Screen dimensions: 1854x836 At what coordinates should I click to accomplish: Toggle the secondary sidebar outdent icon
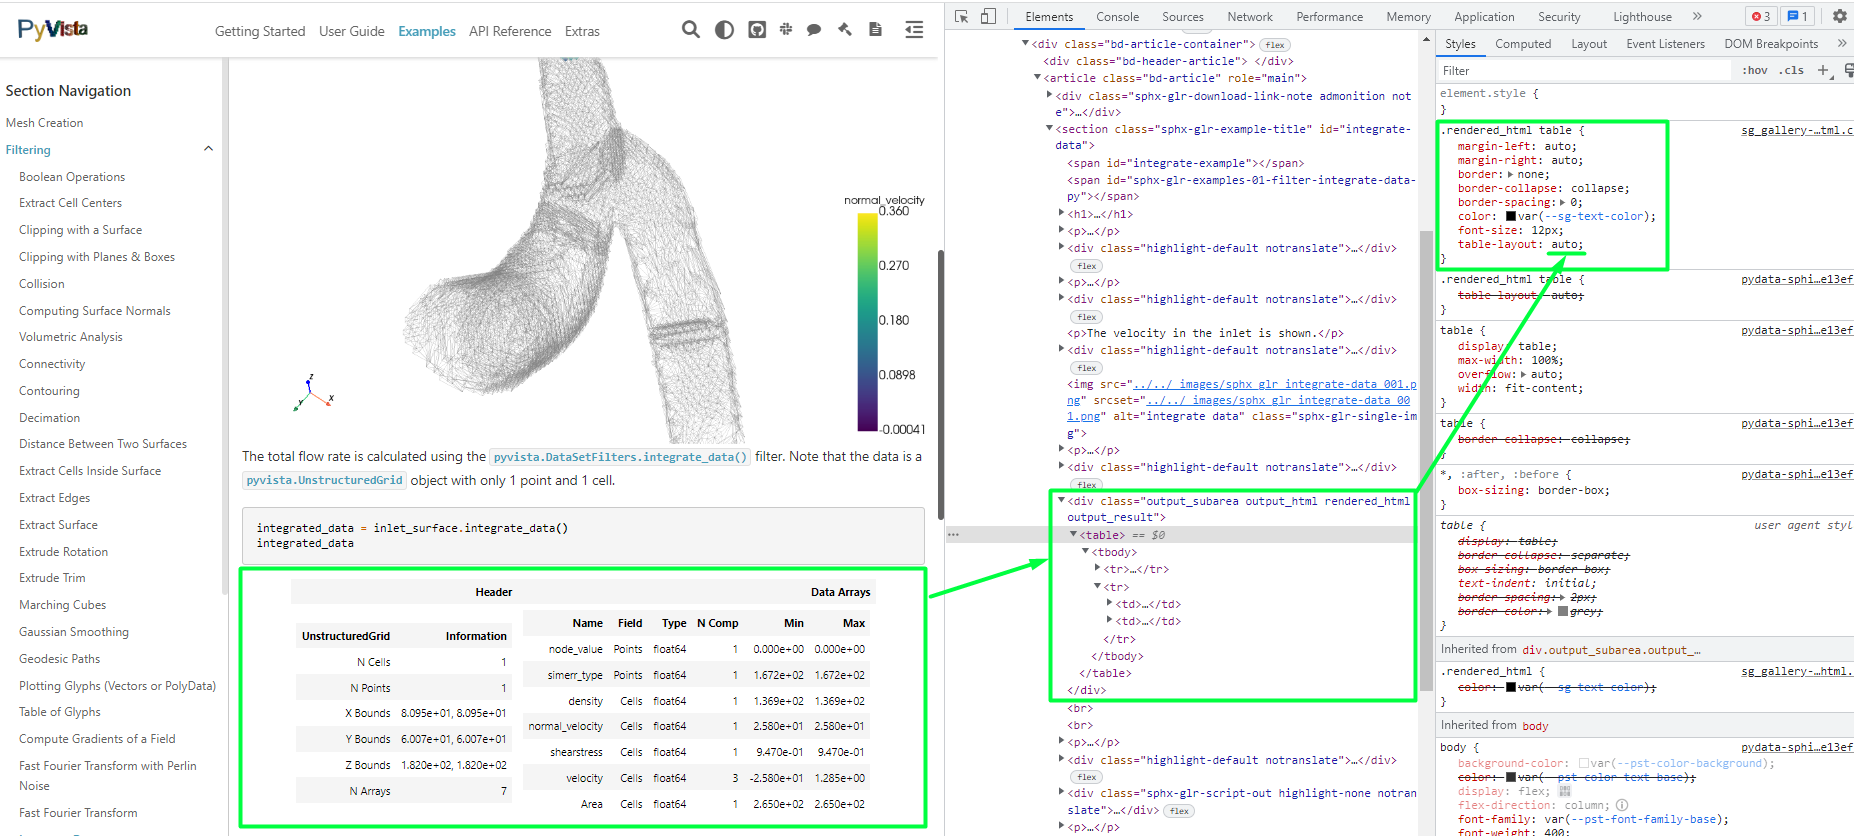[914, 30]
